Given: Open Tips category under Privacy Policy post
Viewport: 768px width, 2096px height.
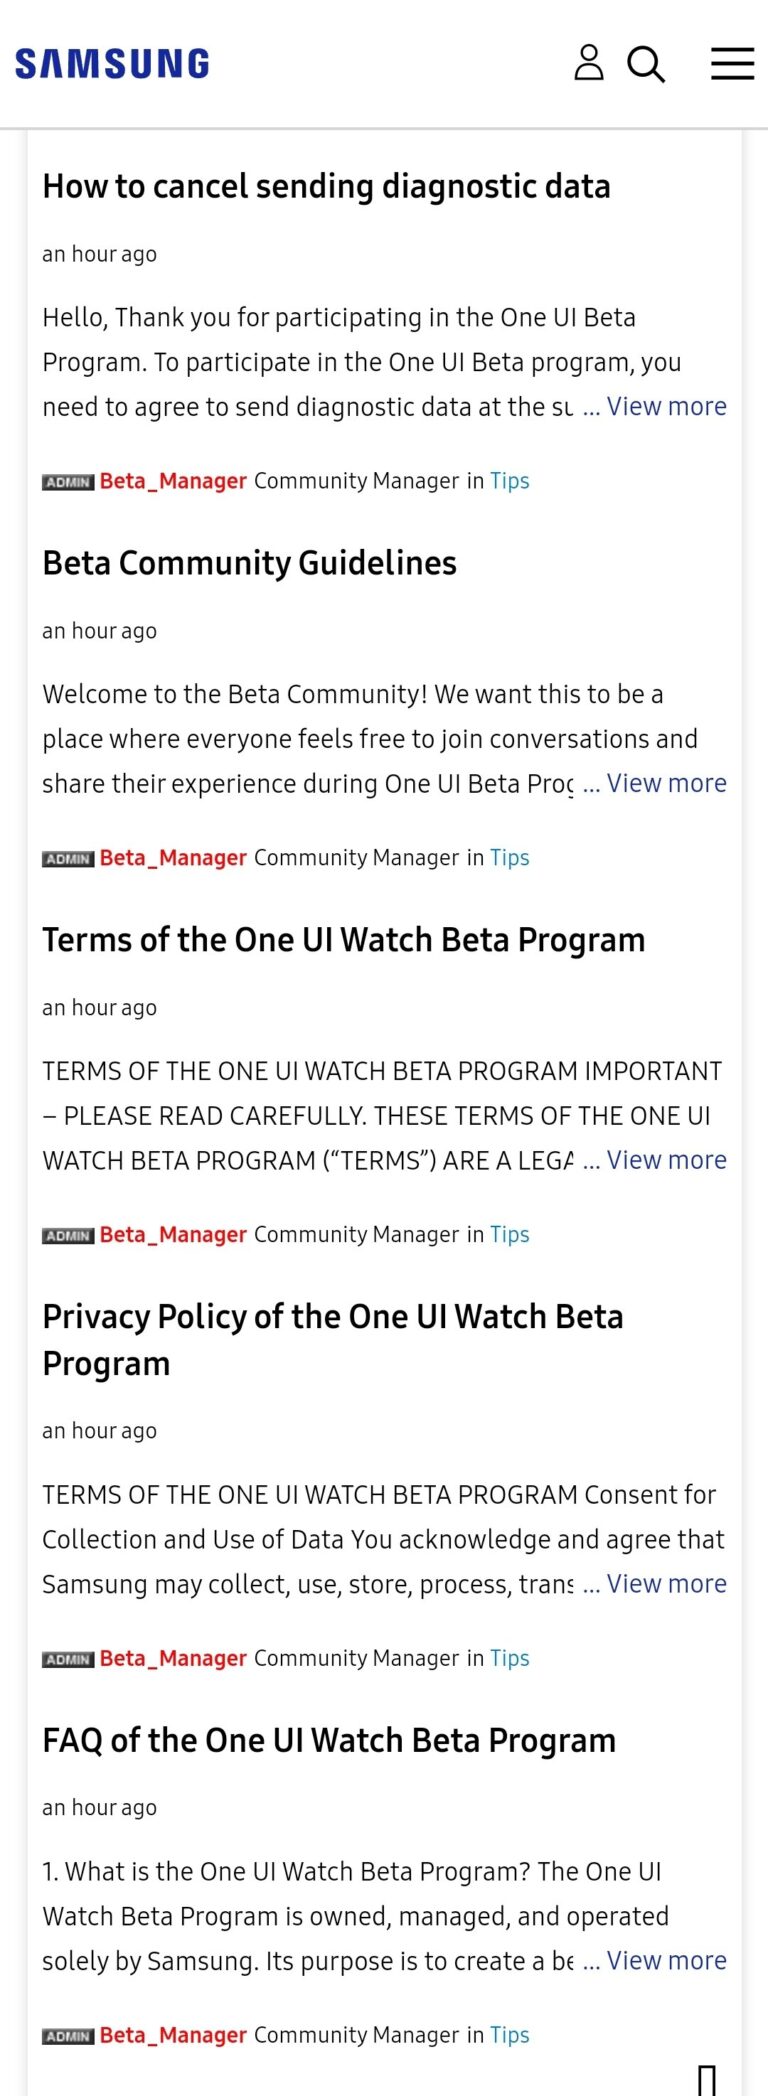Looking at the screenshot, I should pos(509,1658).
